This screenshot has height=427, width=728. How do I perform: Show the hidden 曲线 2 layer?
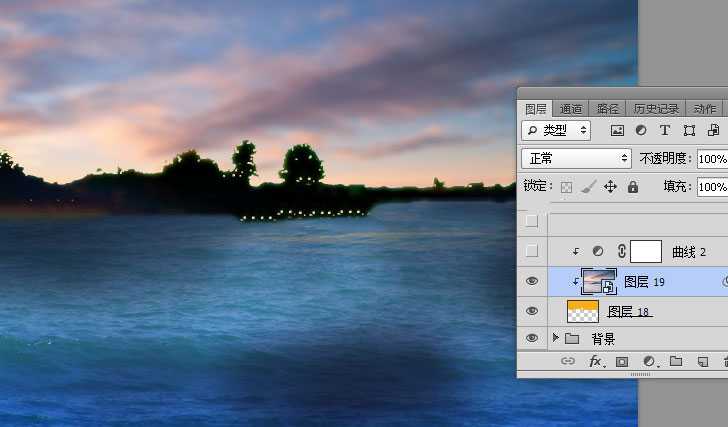tap(532, 251)
